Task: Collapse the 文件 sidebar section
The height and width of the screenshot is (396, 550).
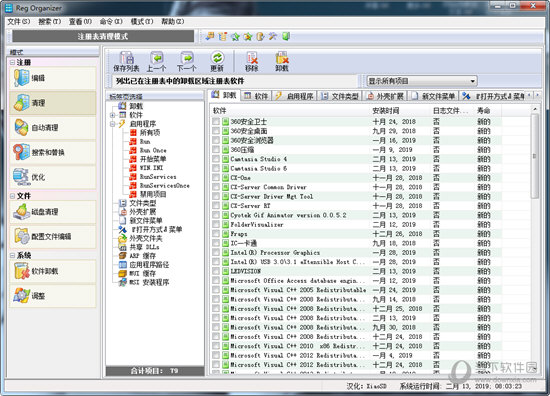Action: coord(13,196)
